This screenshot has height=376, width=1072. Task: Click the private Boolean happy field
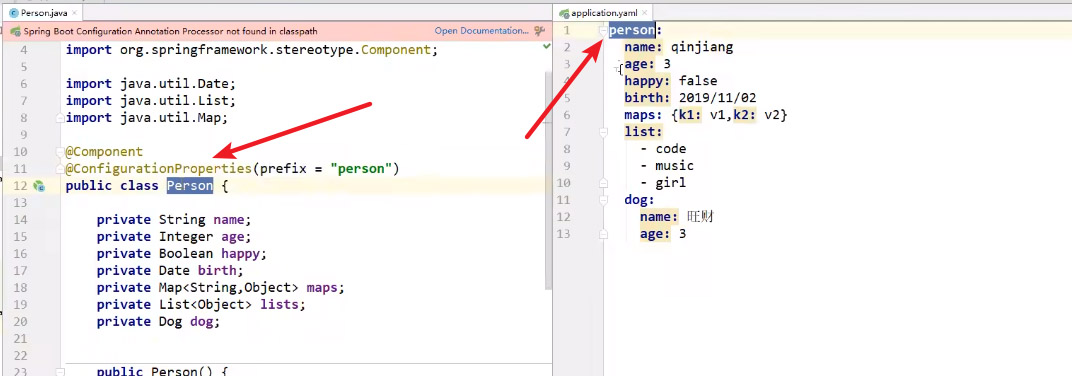[x=181, y=254]
